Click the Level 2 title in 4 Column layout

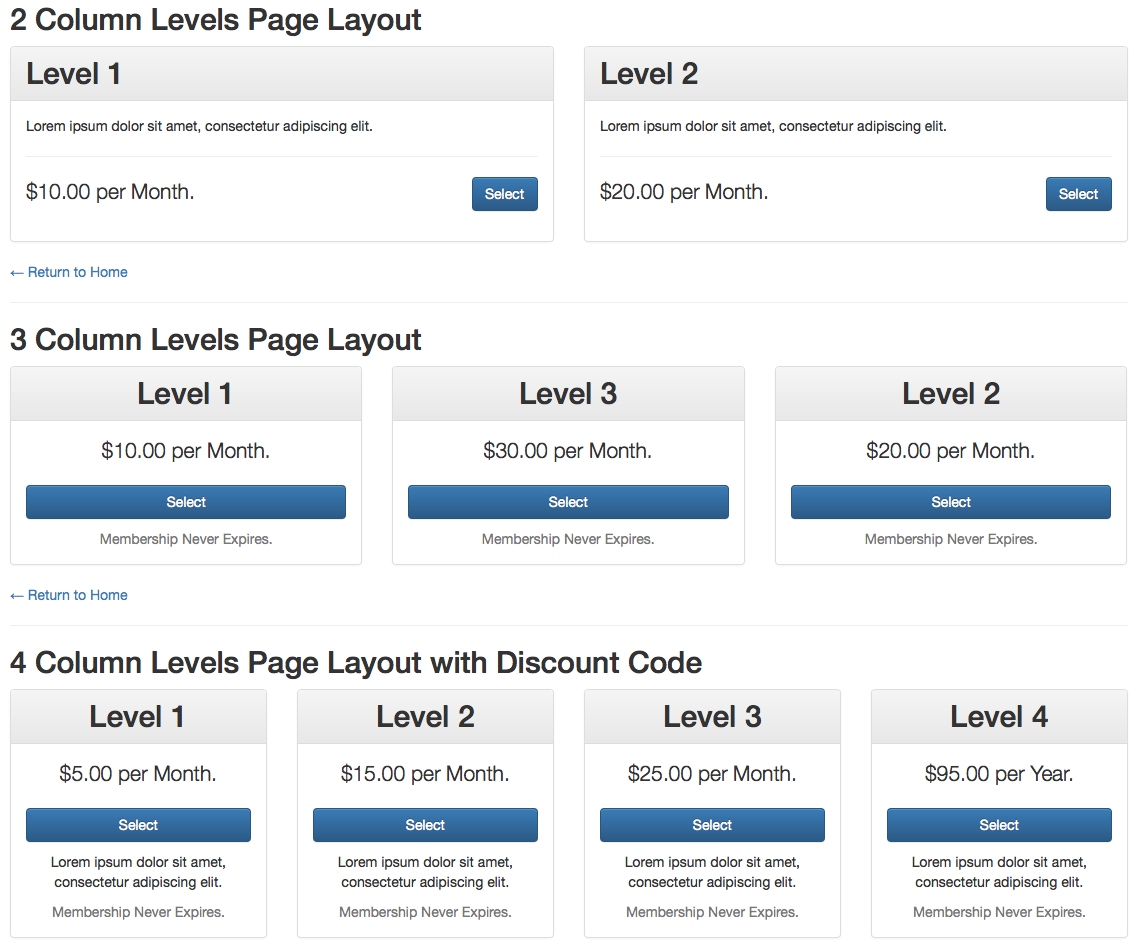click(x=425, y=717)
